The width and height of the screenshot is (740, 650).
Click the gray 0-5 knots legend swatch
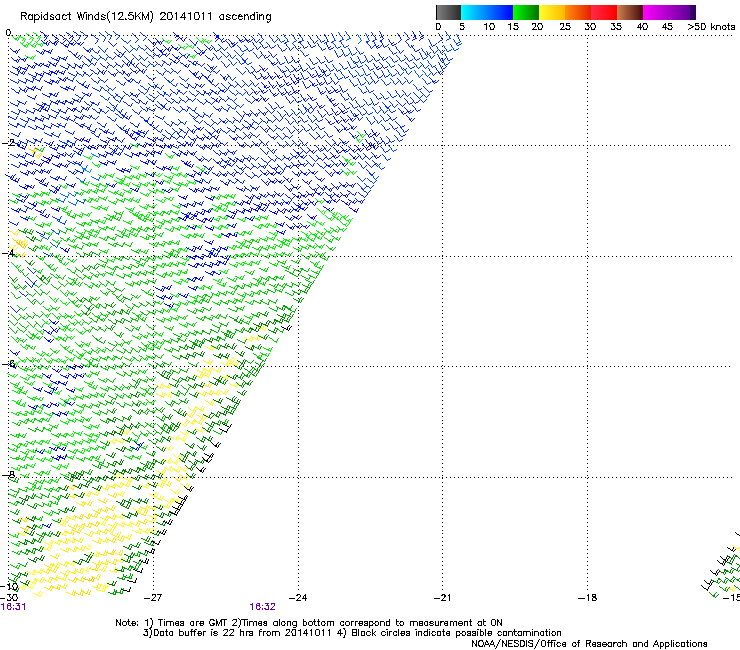click(448, 12)
